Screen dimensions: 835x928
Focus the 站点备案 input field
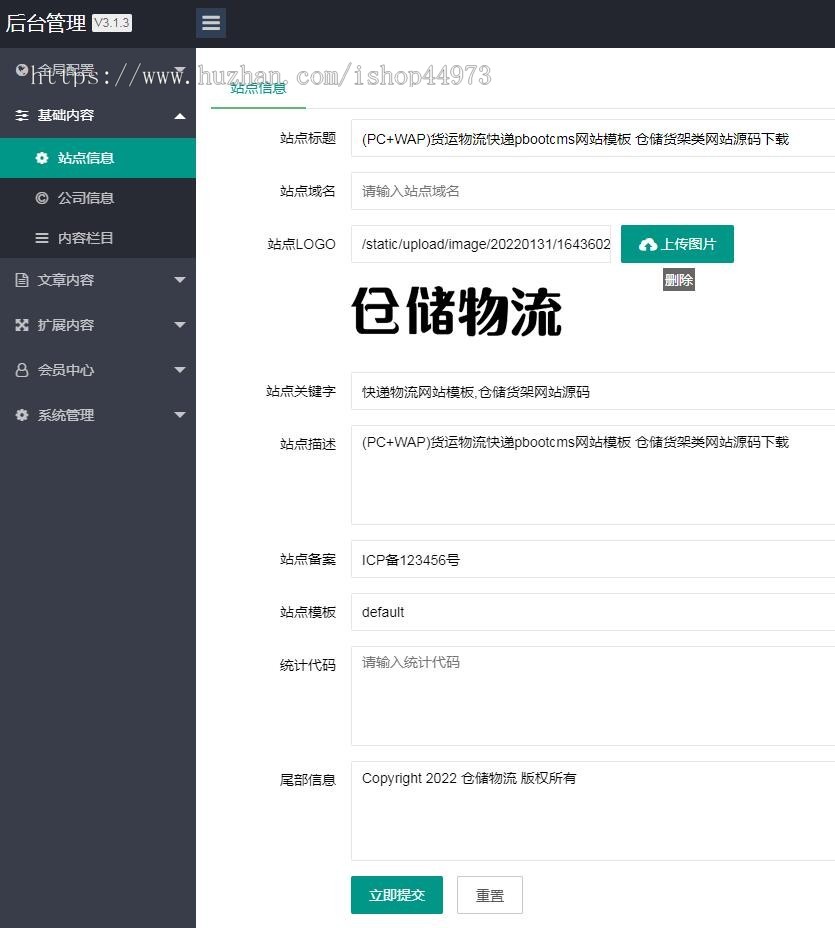(593, 559)
